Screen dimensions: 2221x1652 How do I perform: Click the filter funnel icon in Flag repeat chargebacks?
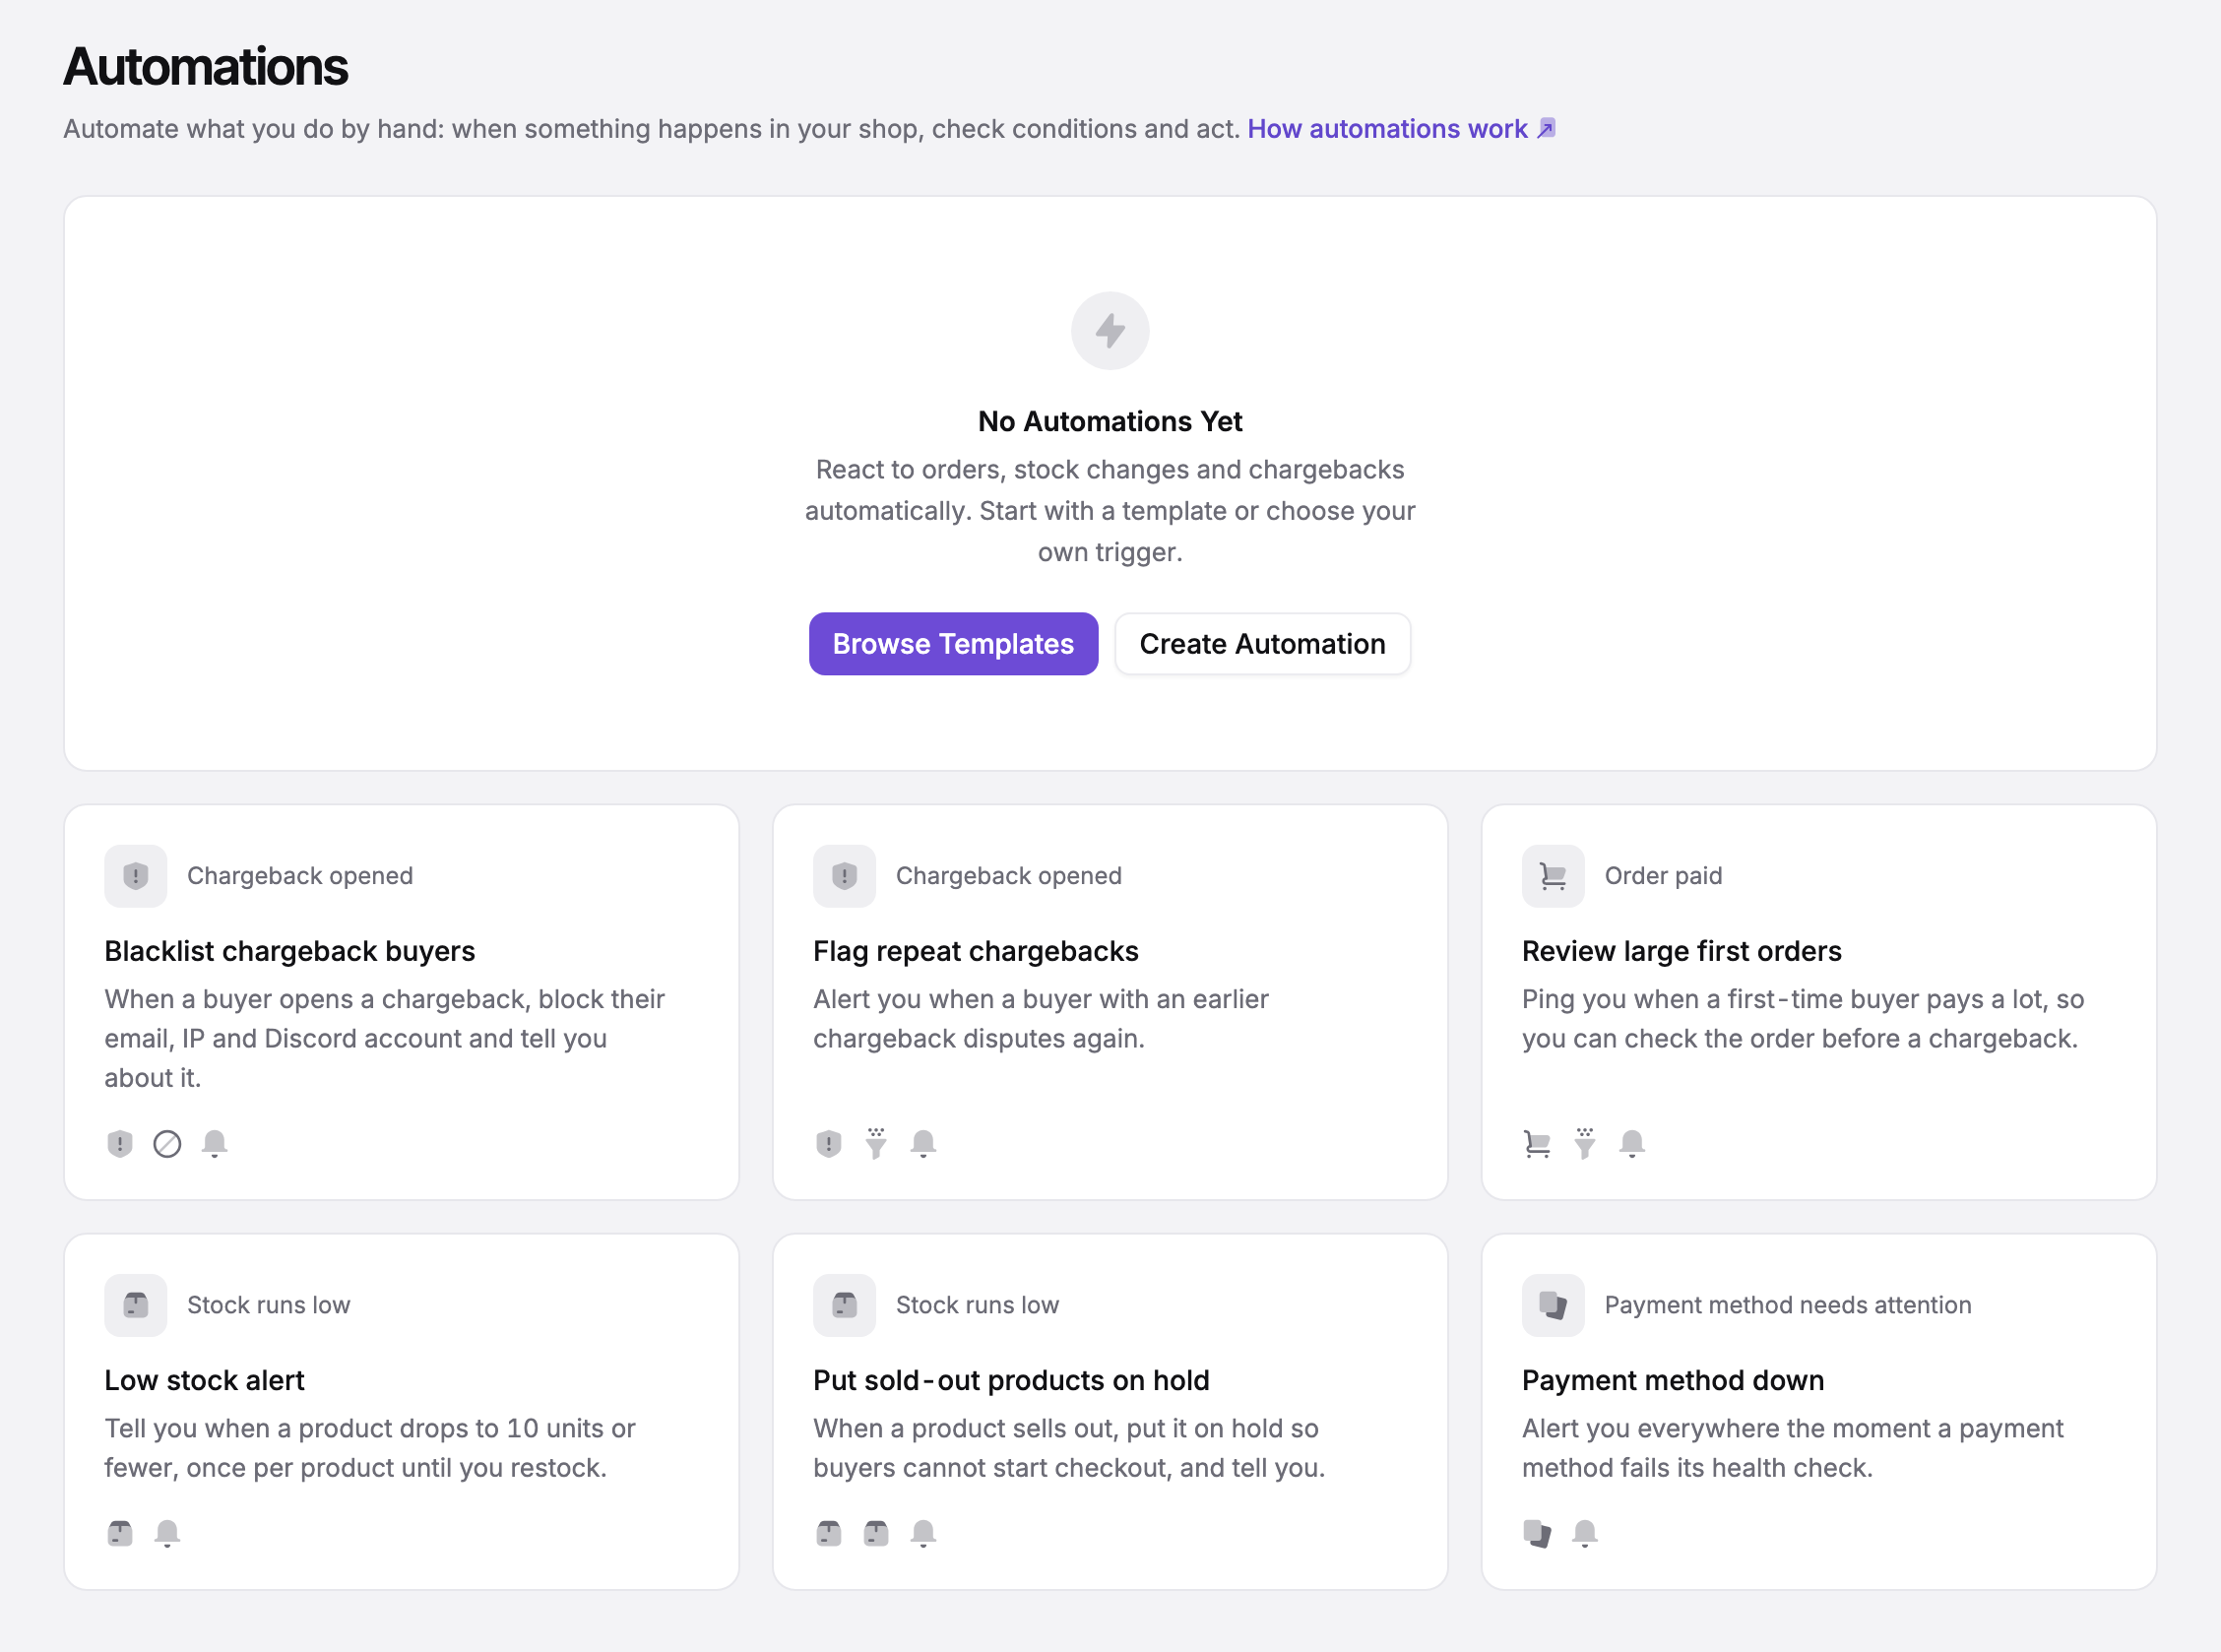point(876,1143)
